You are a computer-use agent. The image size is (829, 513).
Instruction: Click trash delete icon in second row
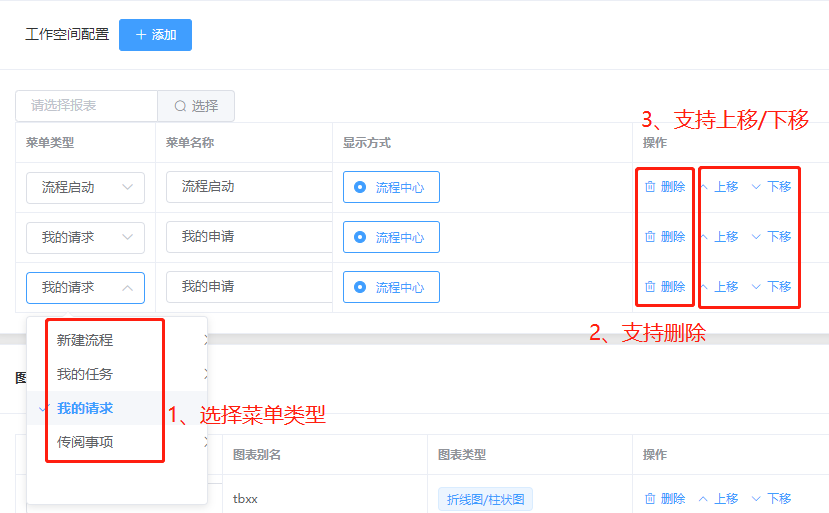coord(650,236)
